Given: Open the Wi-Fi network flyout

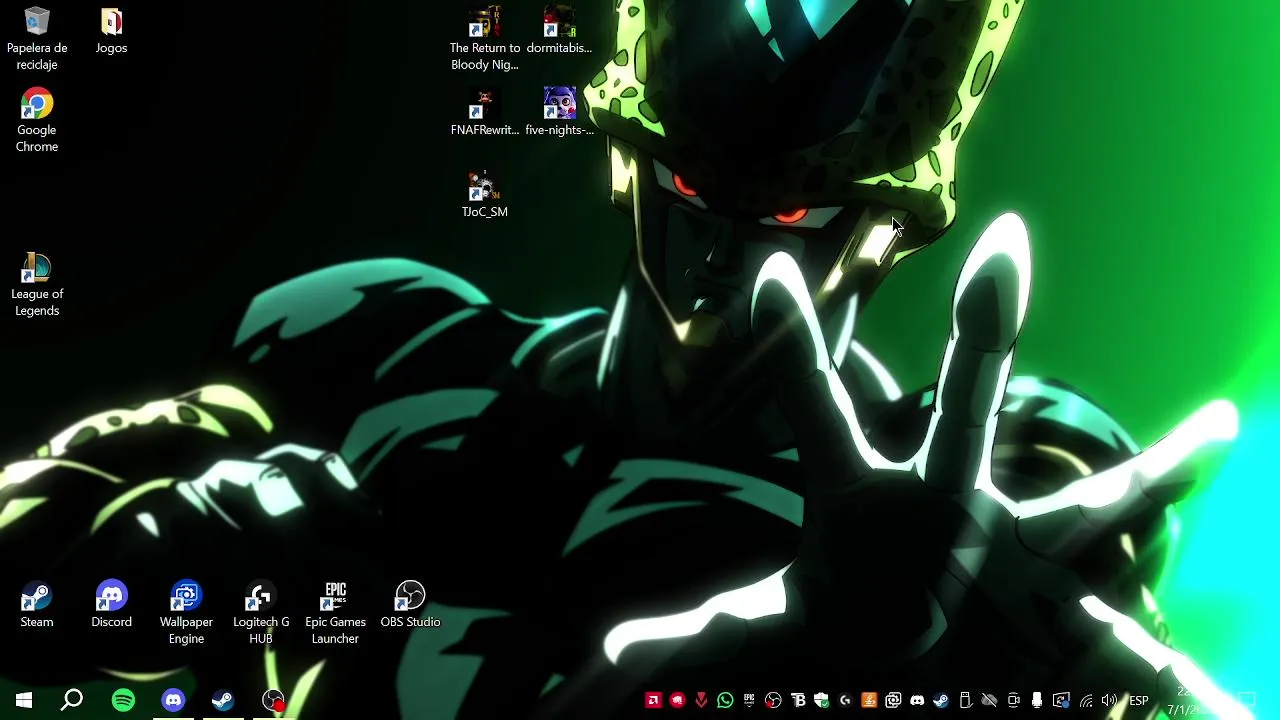Looking at the screenshot, I should tap(1086, 700).
